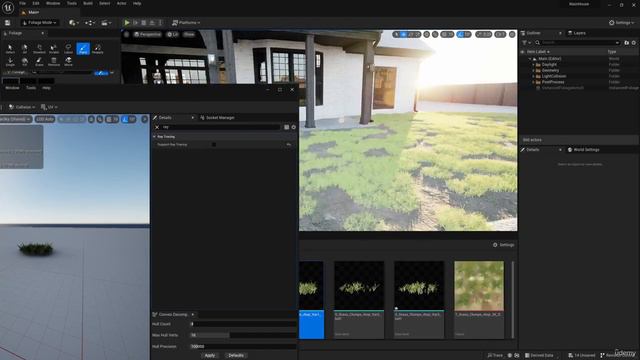The height and width of the screenshot is (360, 640).
Task: Maximize the main viewport layout button
Action: point(512,35)
